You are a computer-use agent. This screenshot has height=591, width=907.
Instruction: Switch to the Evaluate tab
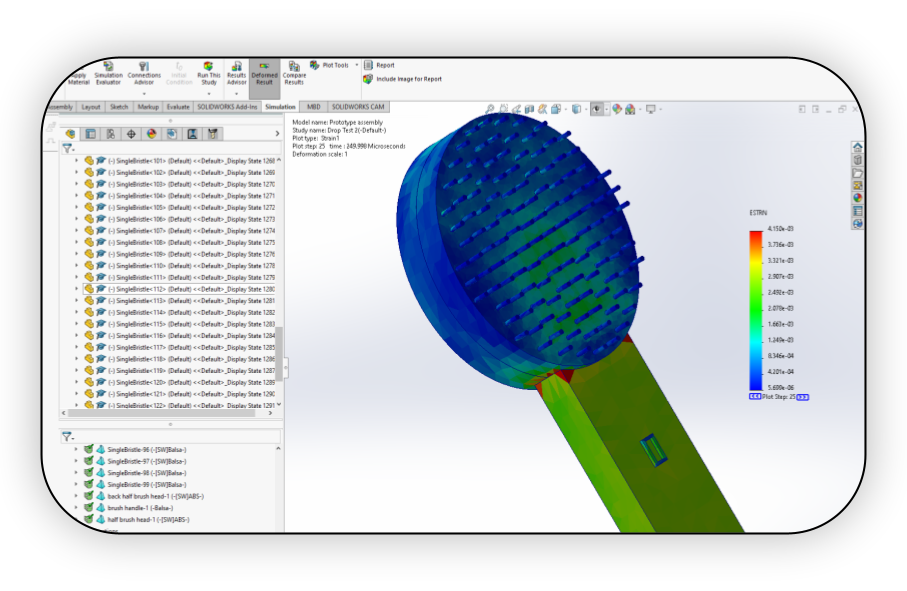pos(178,107)
